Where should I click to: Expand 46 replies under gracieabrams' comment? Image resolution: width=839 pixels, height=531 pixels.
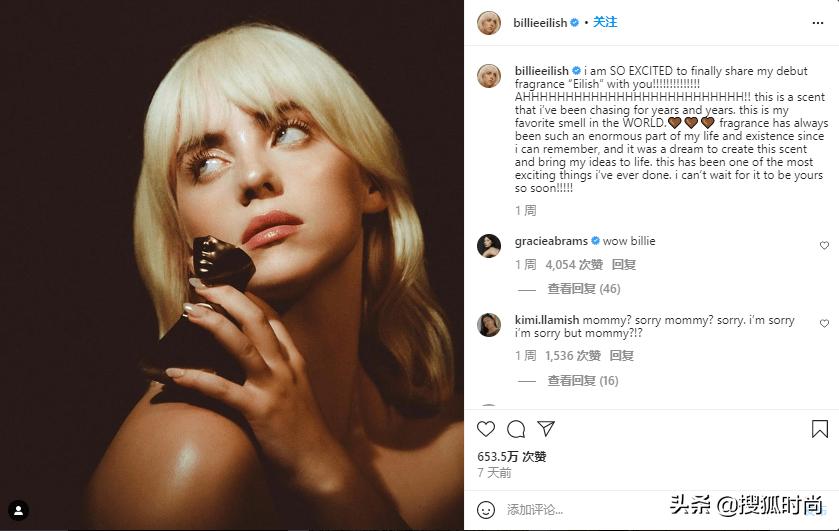(583, 289)
